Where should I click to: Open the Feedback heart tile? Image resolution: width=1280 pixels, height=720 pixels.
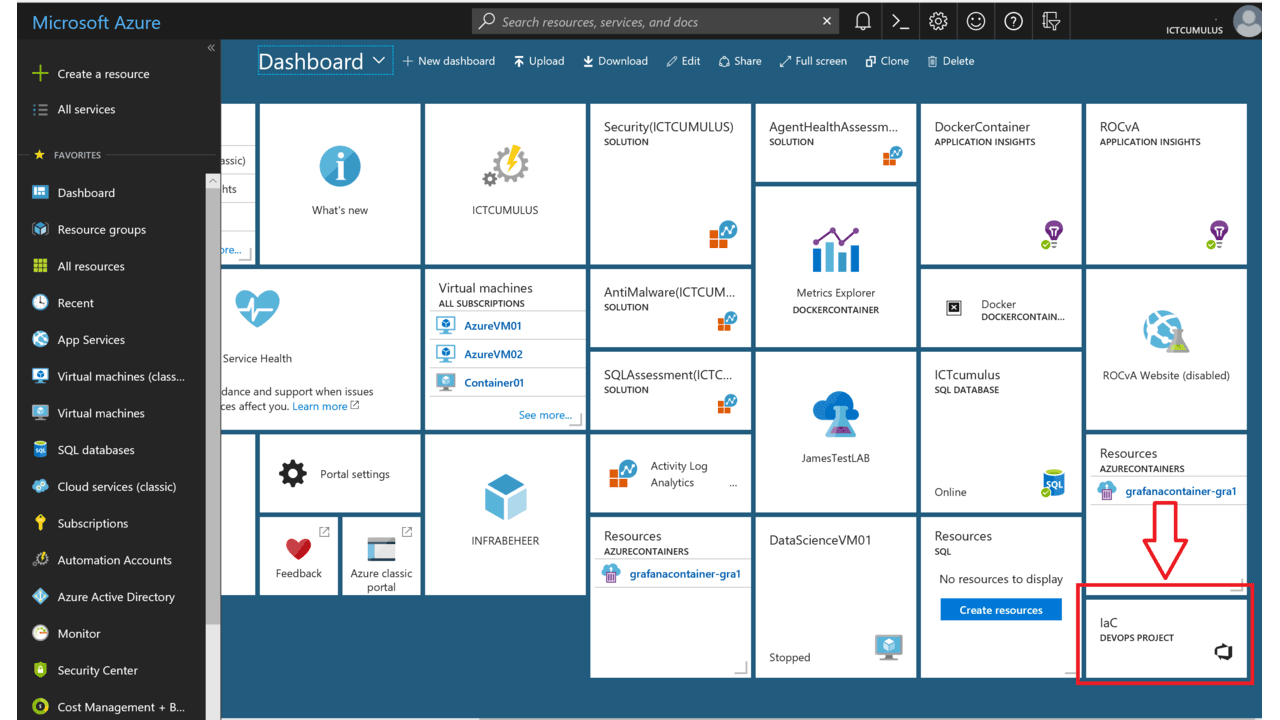[x=298, y=556]
